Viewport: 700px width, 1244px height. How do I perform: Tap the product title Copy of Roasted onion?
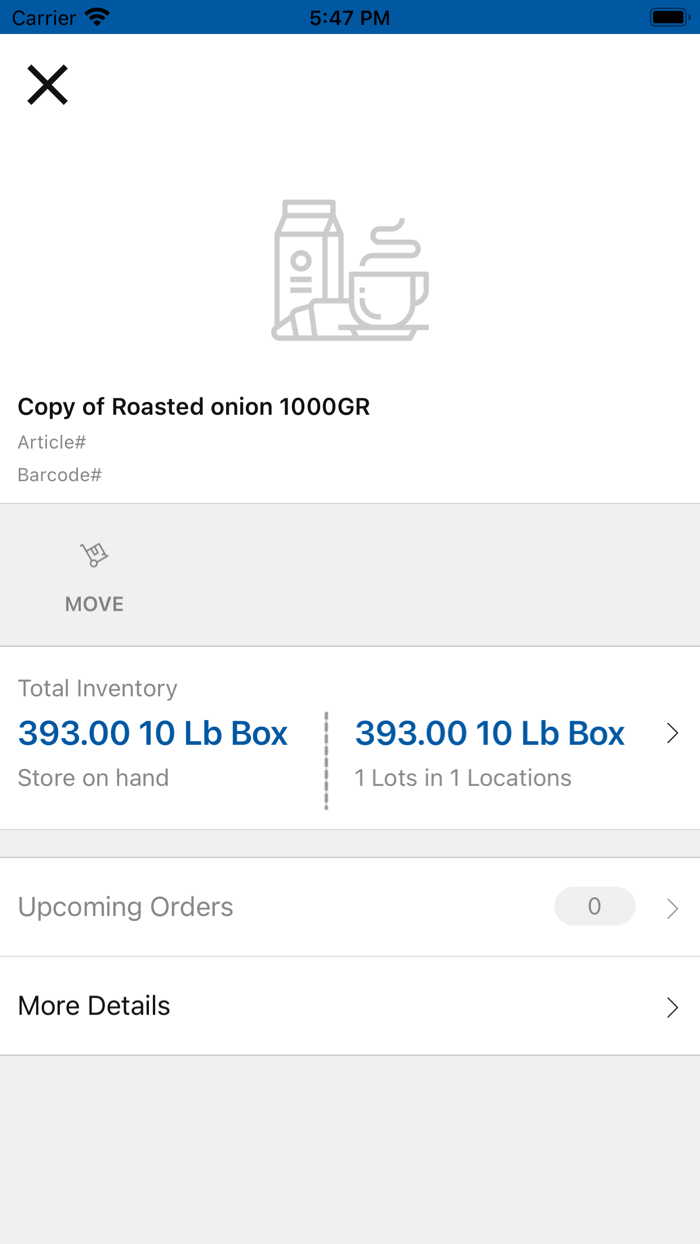(194, 407)
